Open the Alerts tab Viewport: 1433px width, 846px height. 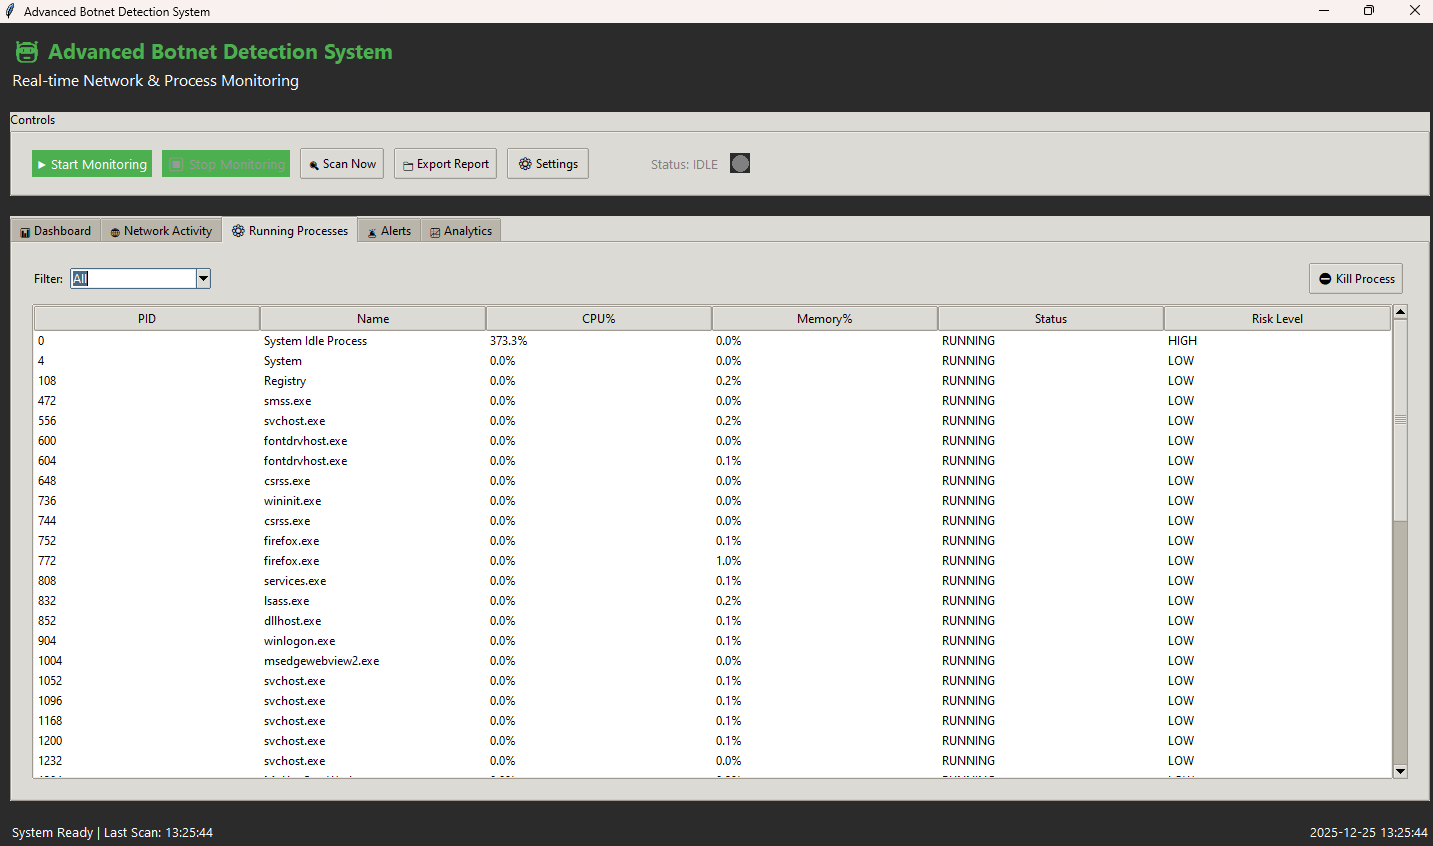point(389,231)
